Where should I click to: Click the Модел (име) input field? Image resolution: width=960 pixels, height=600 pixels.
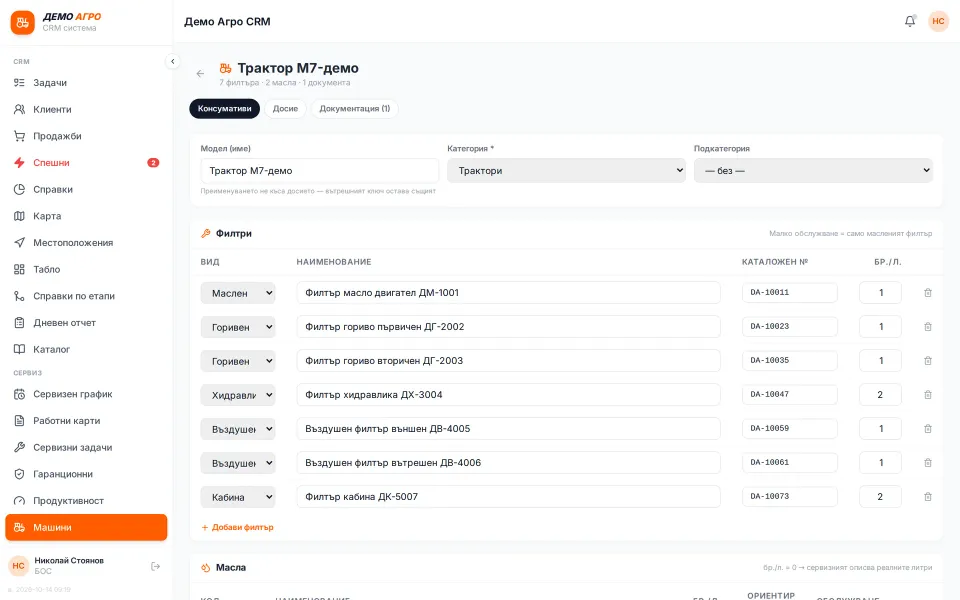point(320,171)
